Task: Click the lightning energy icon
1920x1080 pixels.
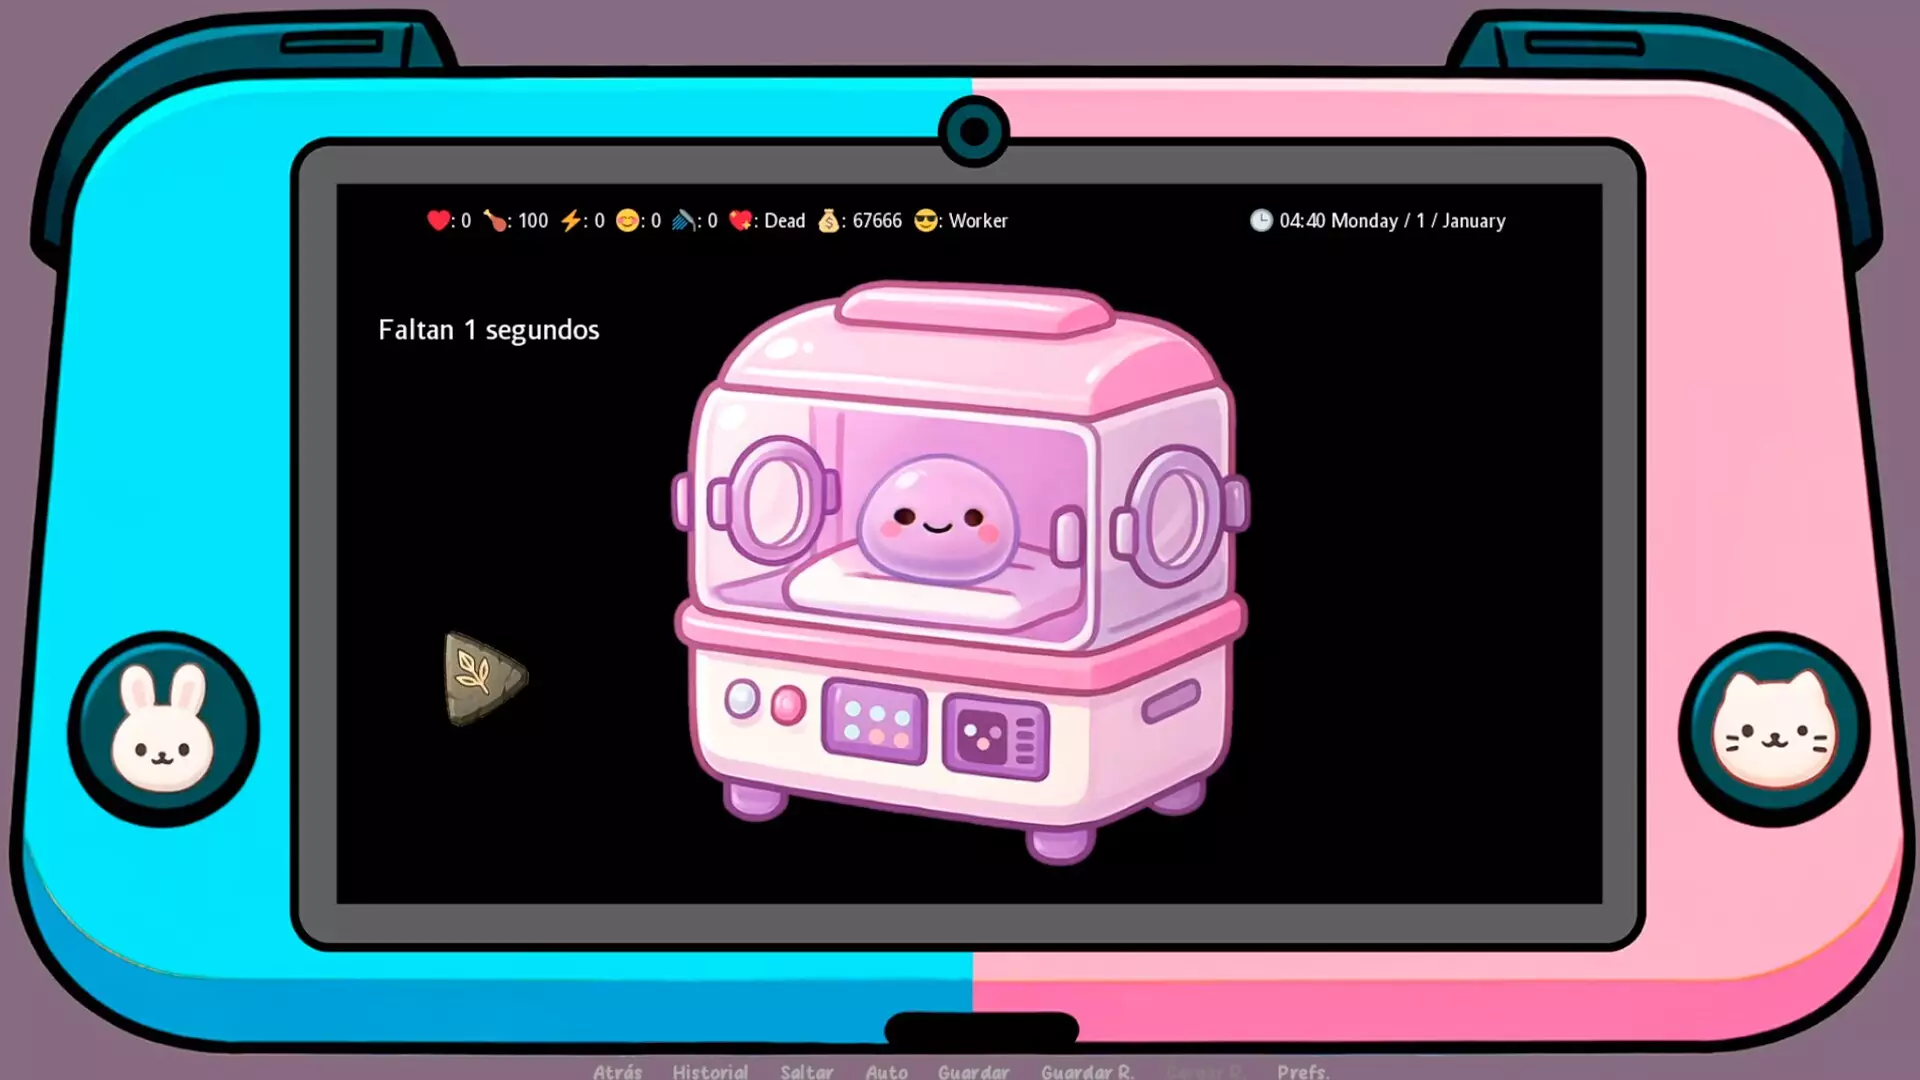Action: click(x=570, y=220)
